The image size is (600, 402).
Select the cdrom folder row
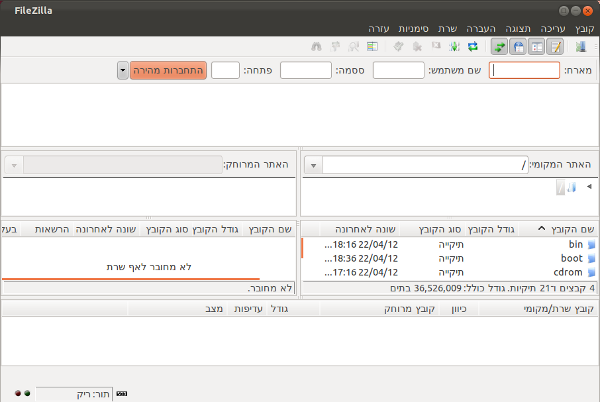pos(450,272)
